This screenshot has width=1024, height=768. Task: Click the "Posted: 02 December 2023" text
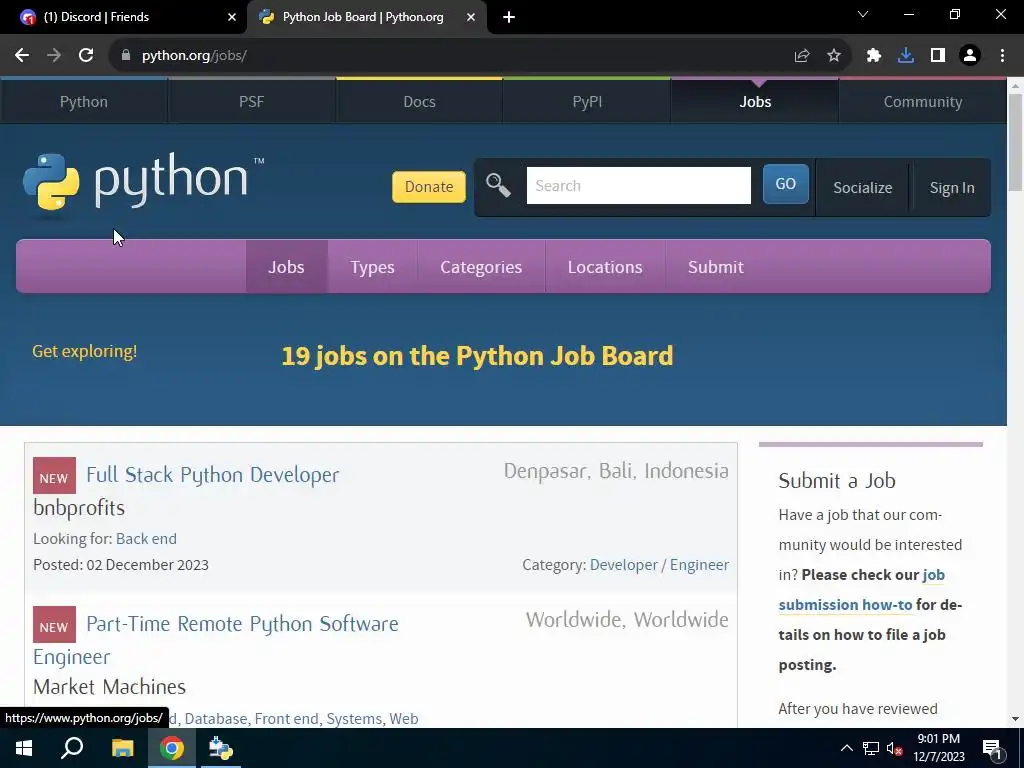tap(121, 565)
